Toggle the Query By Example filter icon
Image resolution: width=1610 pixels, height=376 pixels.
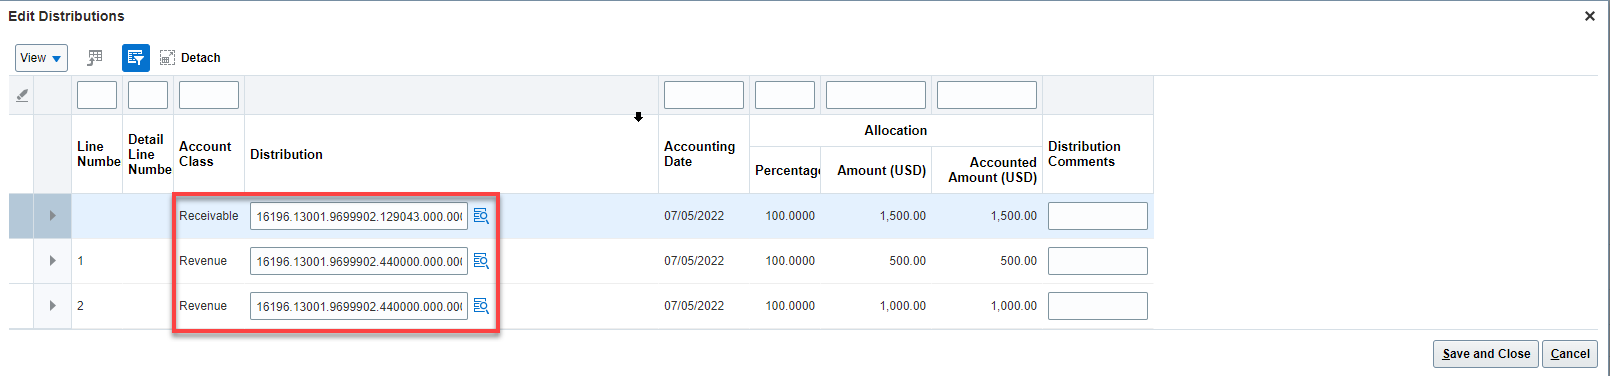[x=136, y=58]
